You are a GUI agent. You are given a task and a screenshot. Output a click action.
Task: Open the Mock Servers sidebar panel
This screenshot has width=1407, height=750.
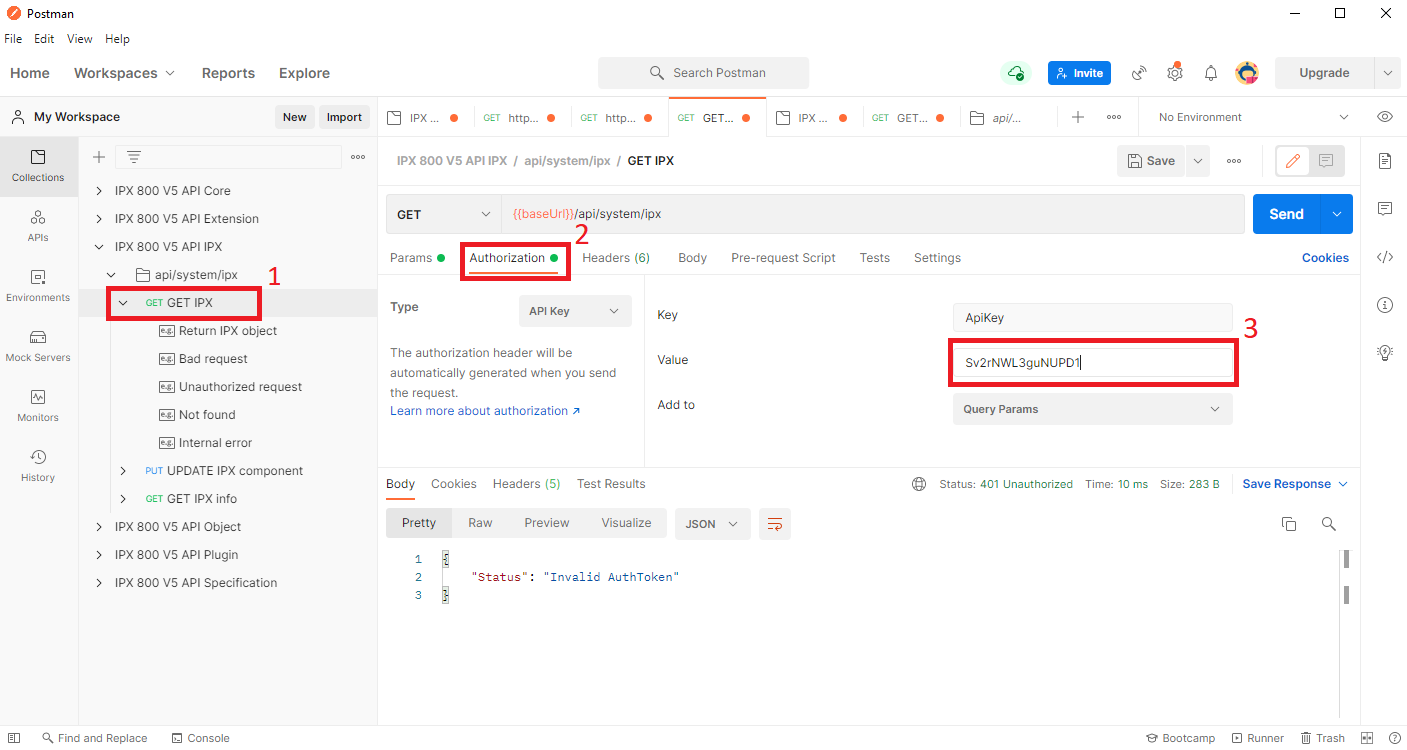[38, 346]
